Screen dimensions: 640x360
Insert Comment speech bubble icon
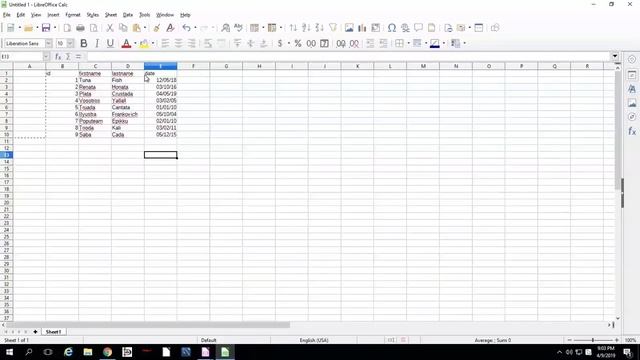(x=418, y=28)
